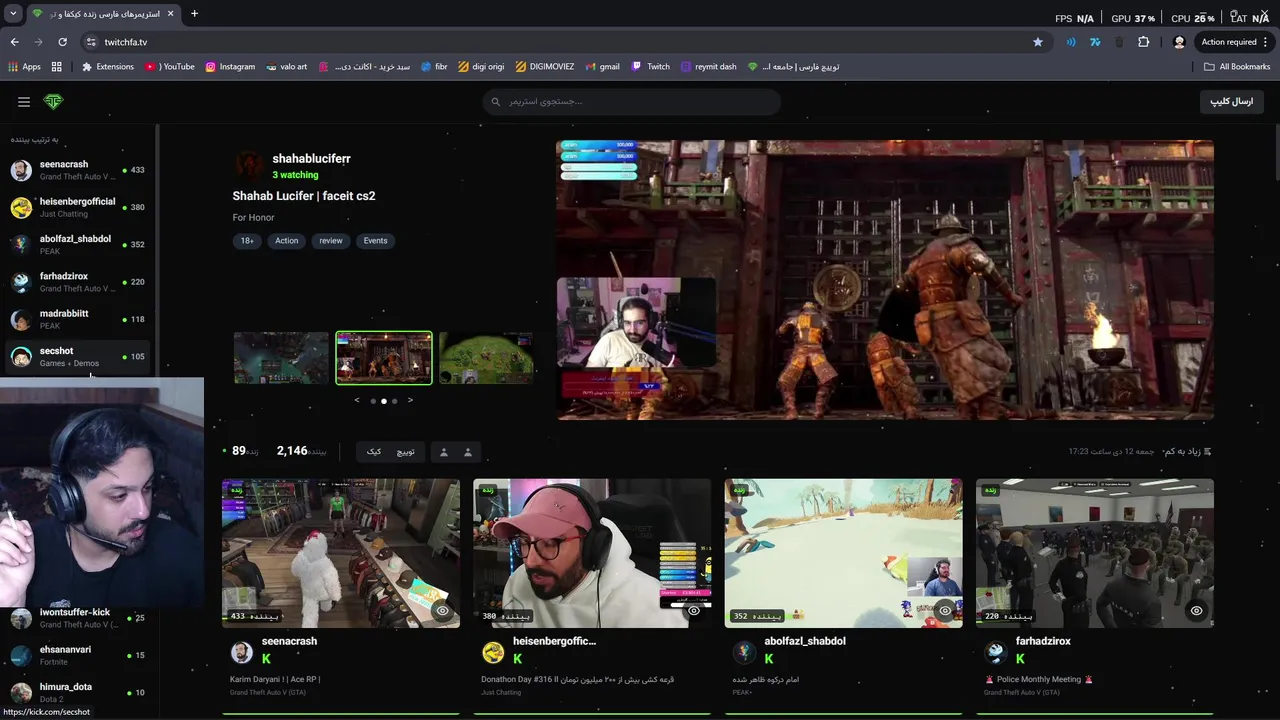Select the review tag
Screen dimensions: 1280x720
point(331,241)
